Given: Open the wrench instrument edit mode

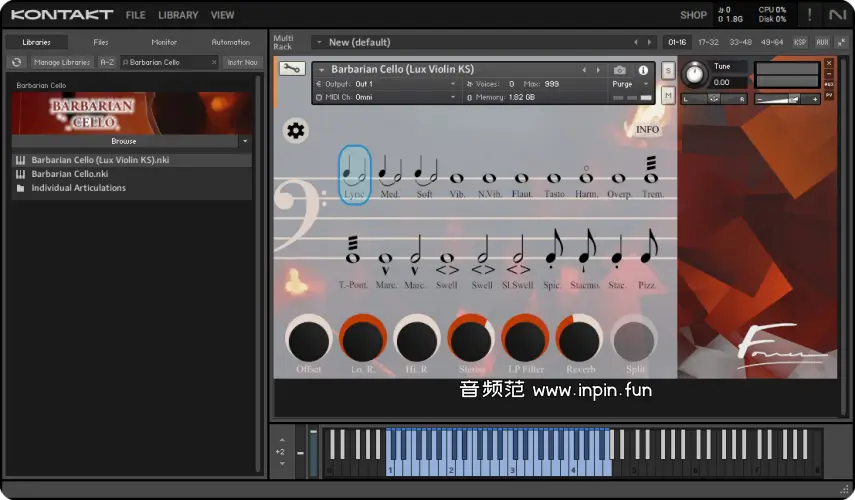Looking at the screenshot, I should point(292,69).
